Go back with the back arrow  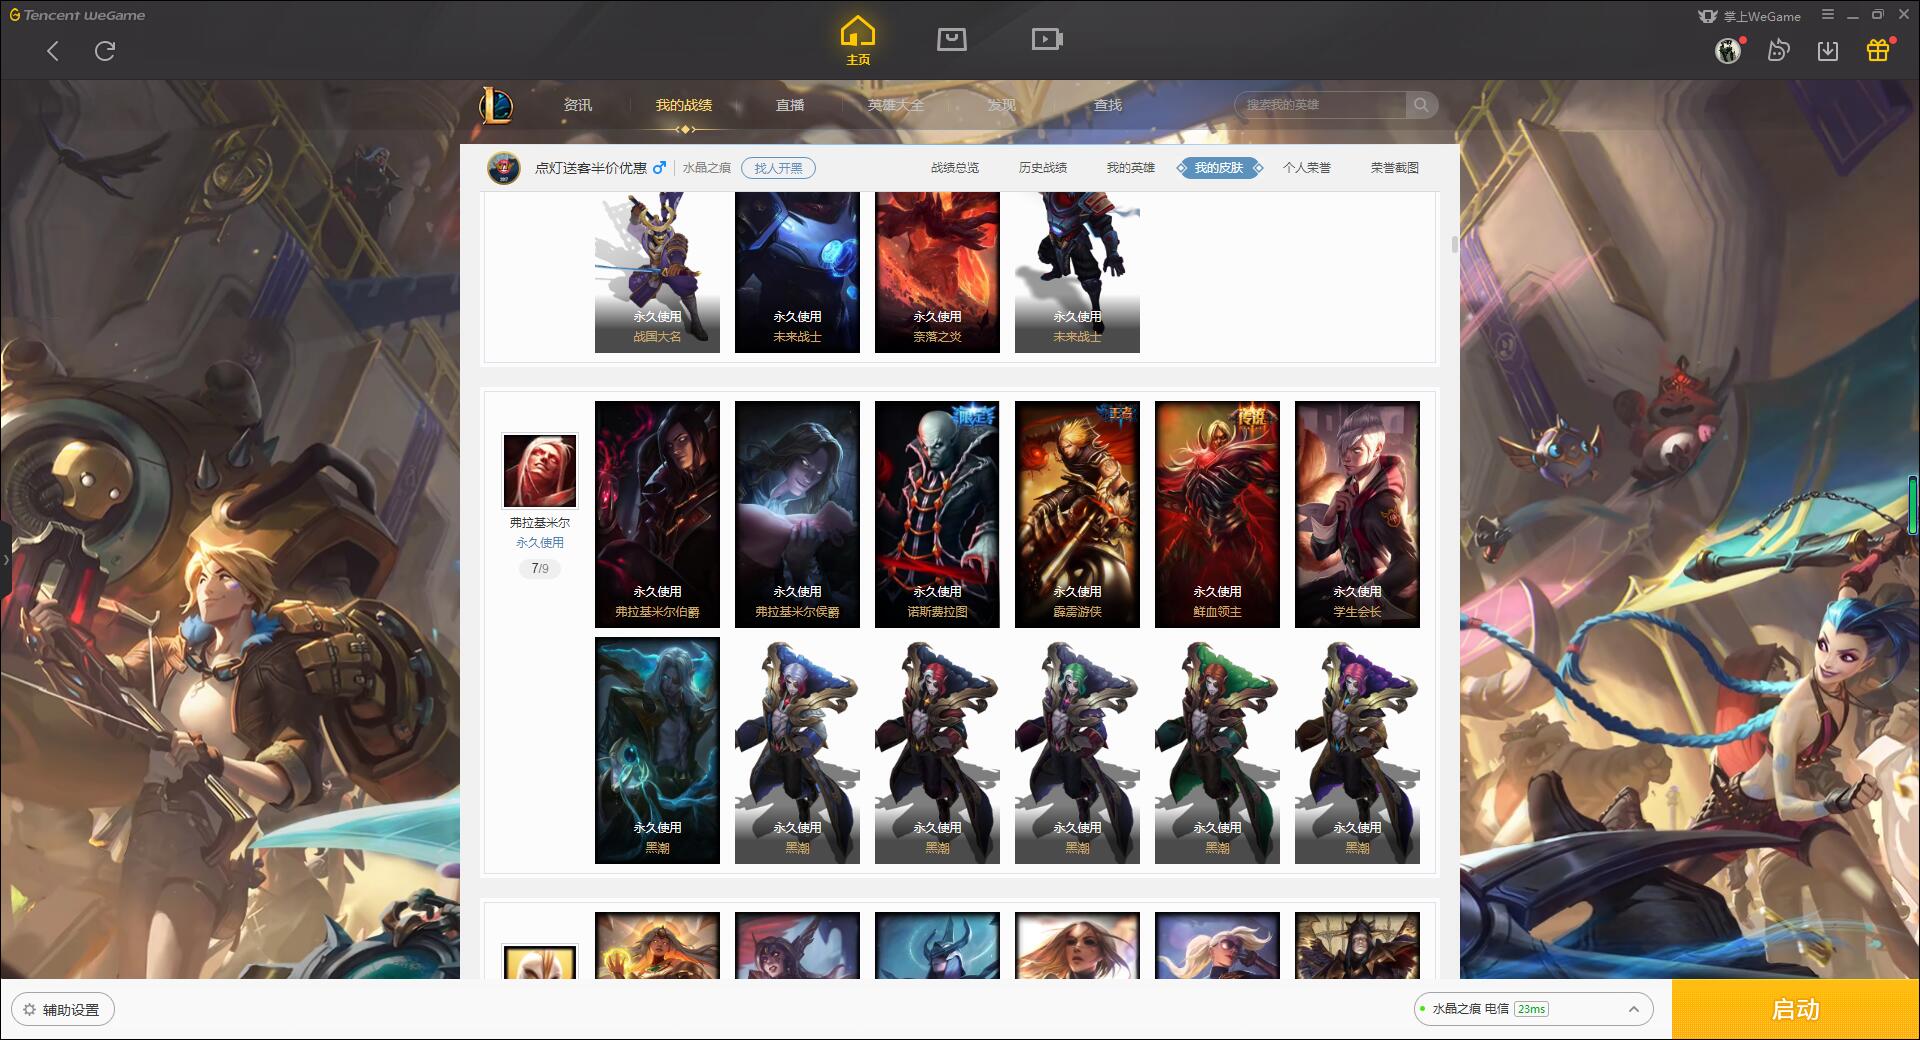53,51
